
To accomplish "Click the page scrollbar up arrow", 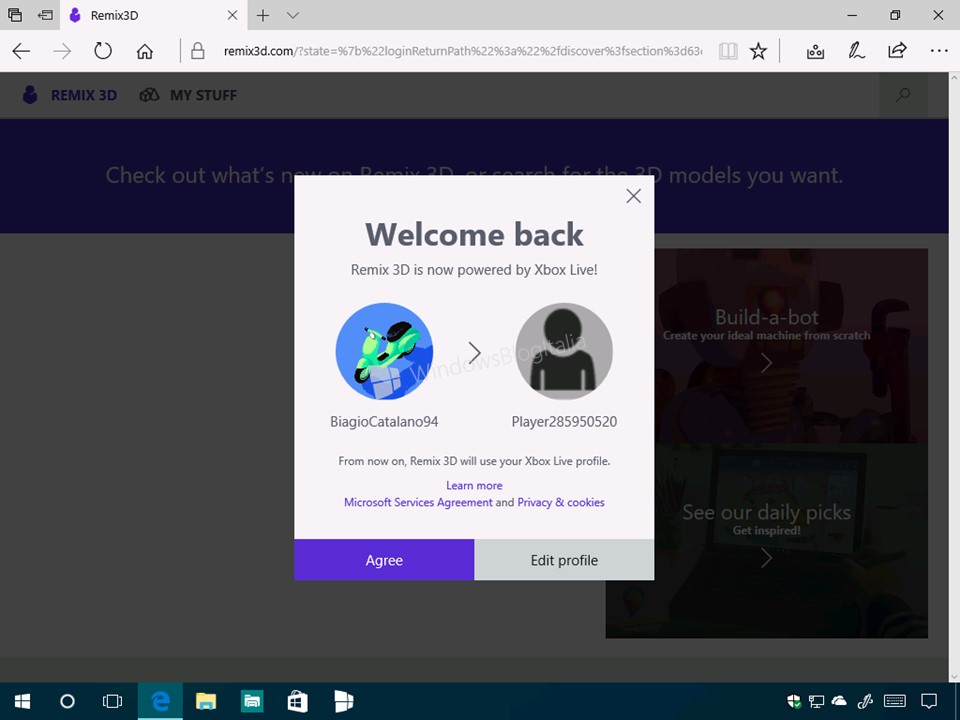I will click(x=954, y=78).
